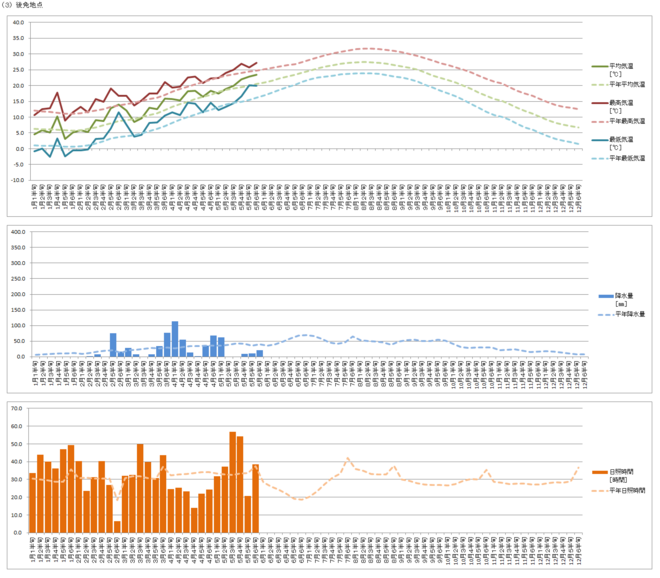Click the -10.0 label on temperature axis
The width and height of the screenshot is (660, 578).
(x=18, y=180)
